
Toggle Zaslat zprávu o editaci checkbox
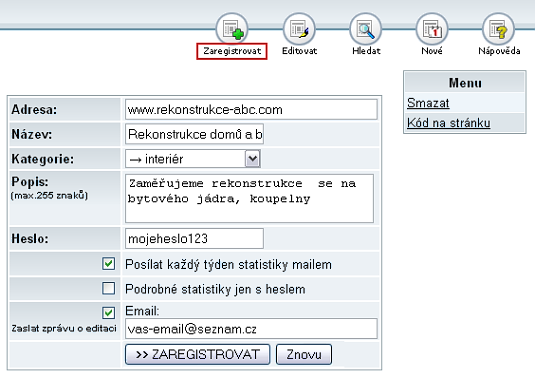tap(109, 312)
